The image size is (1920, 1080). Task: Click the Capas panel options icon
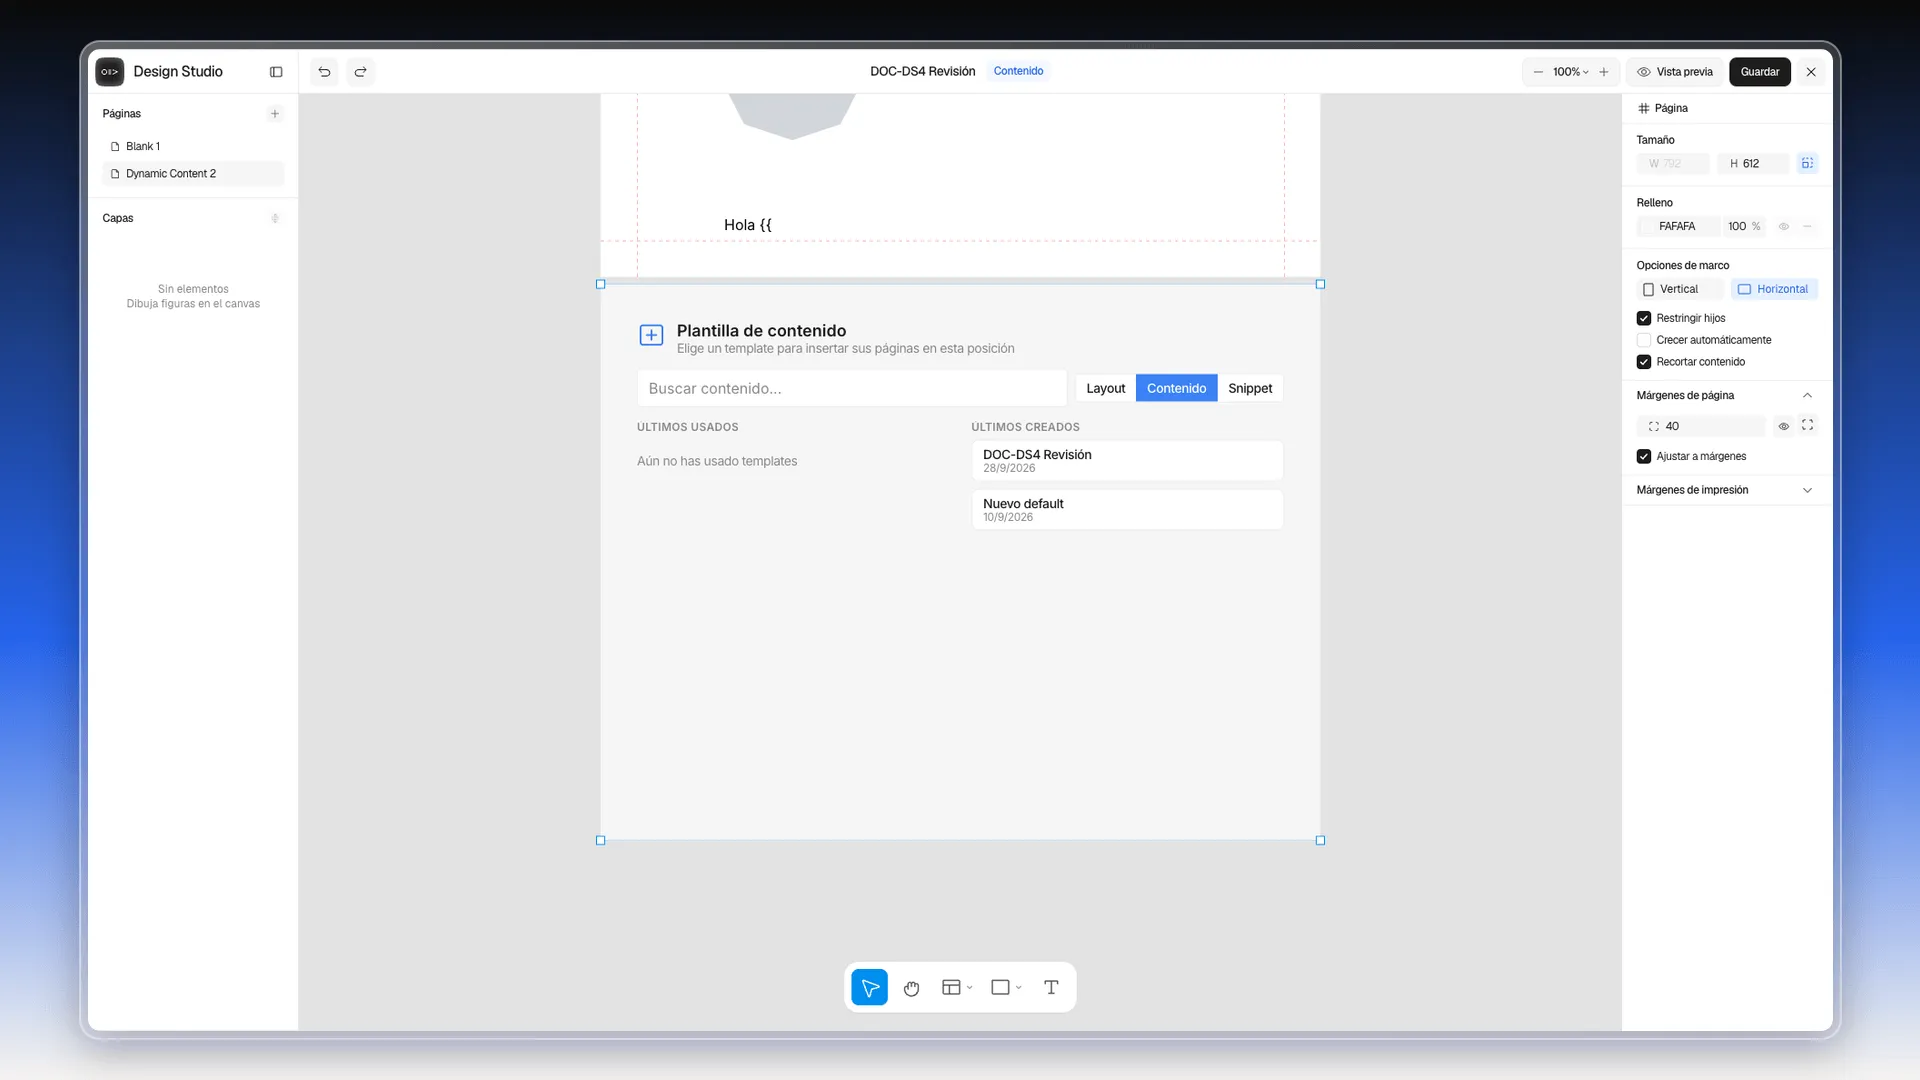(x=275, y=218)
